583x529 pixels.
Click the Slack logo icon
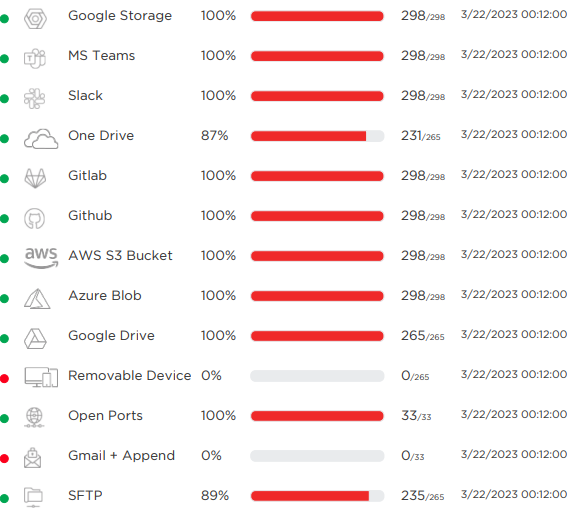[35, 99]
